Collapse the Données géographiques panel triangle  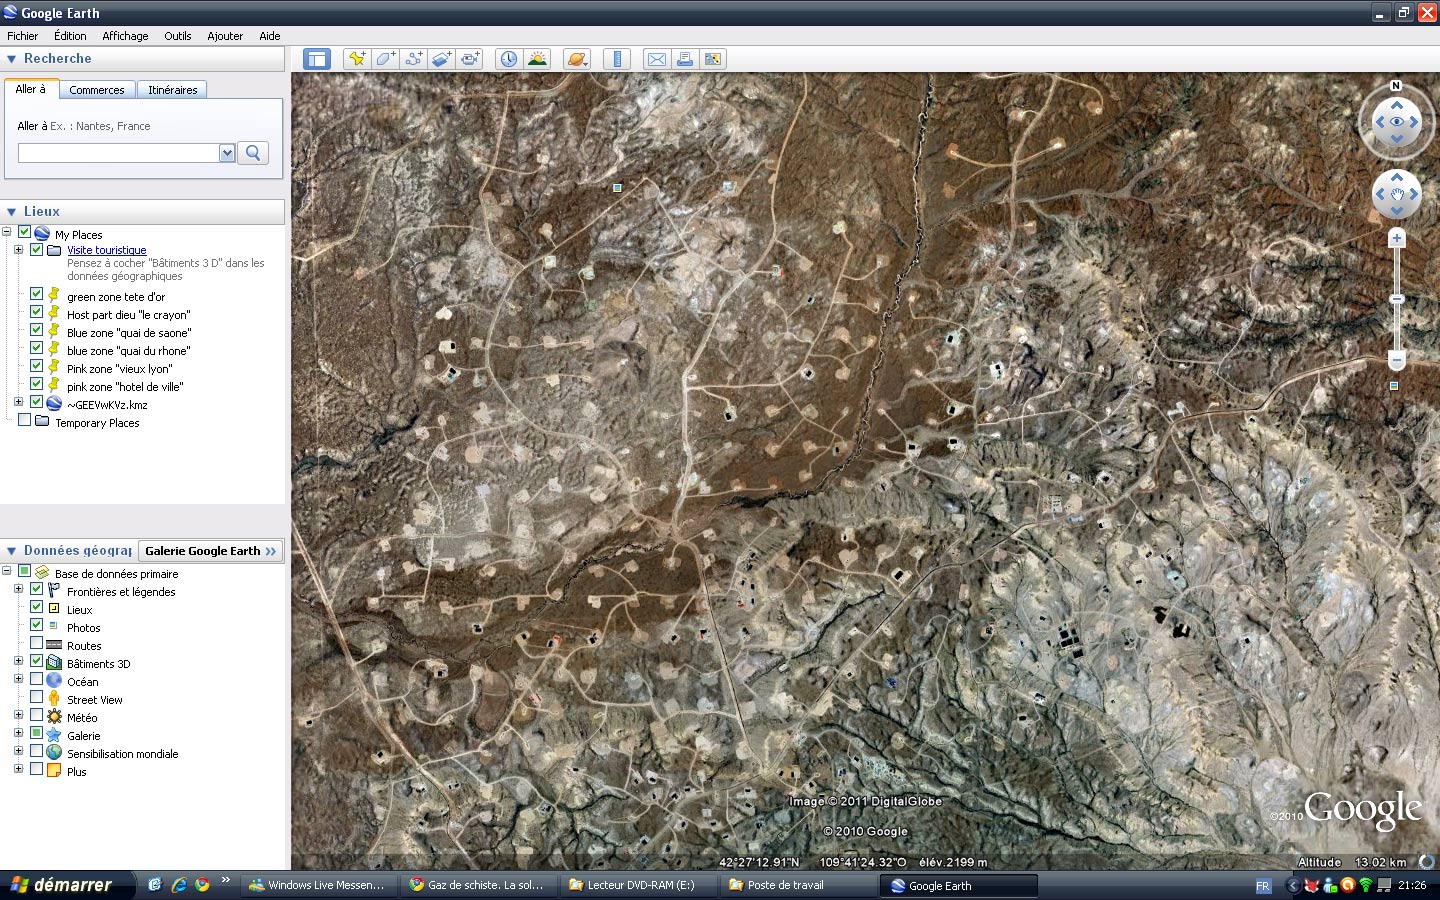point(12,551)
